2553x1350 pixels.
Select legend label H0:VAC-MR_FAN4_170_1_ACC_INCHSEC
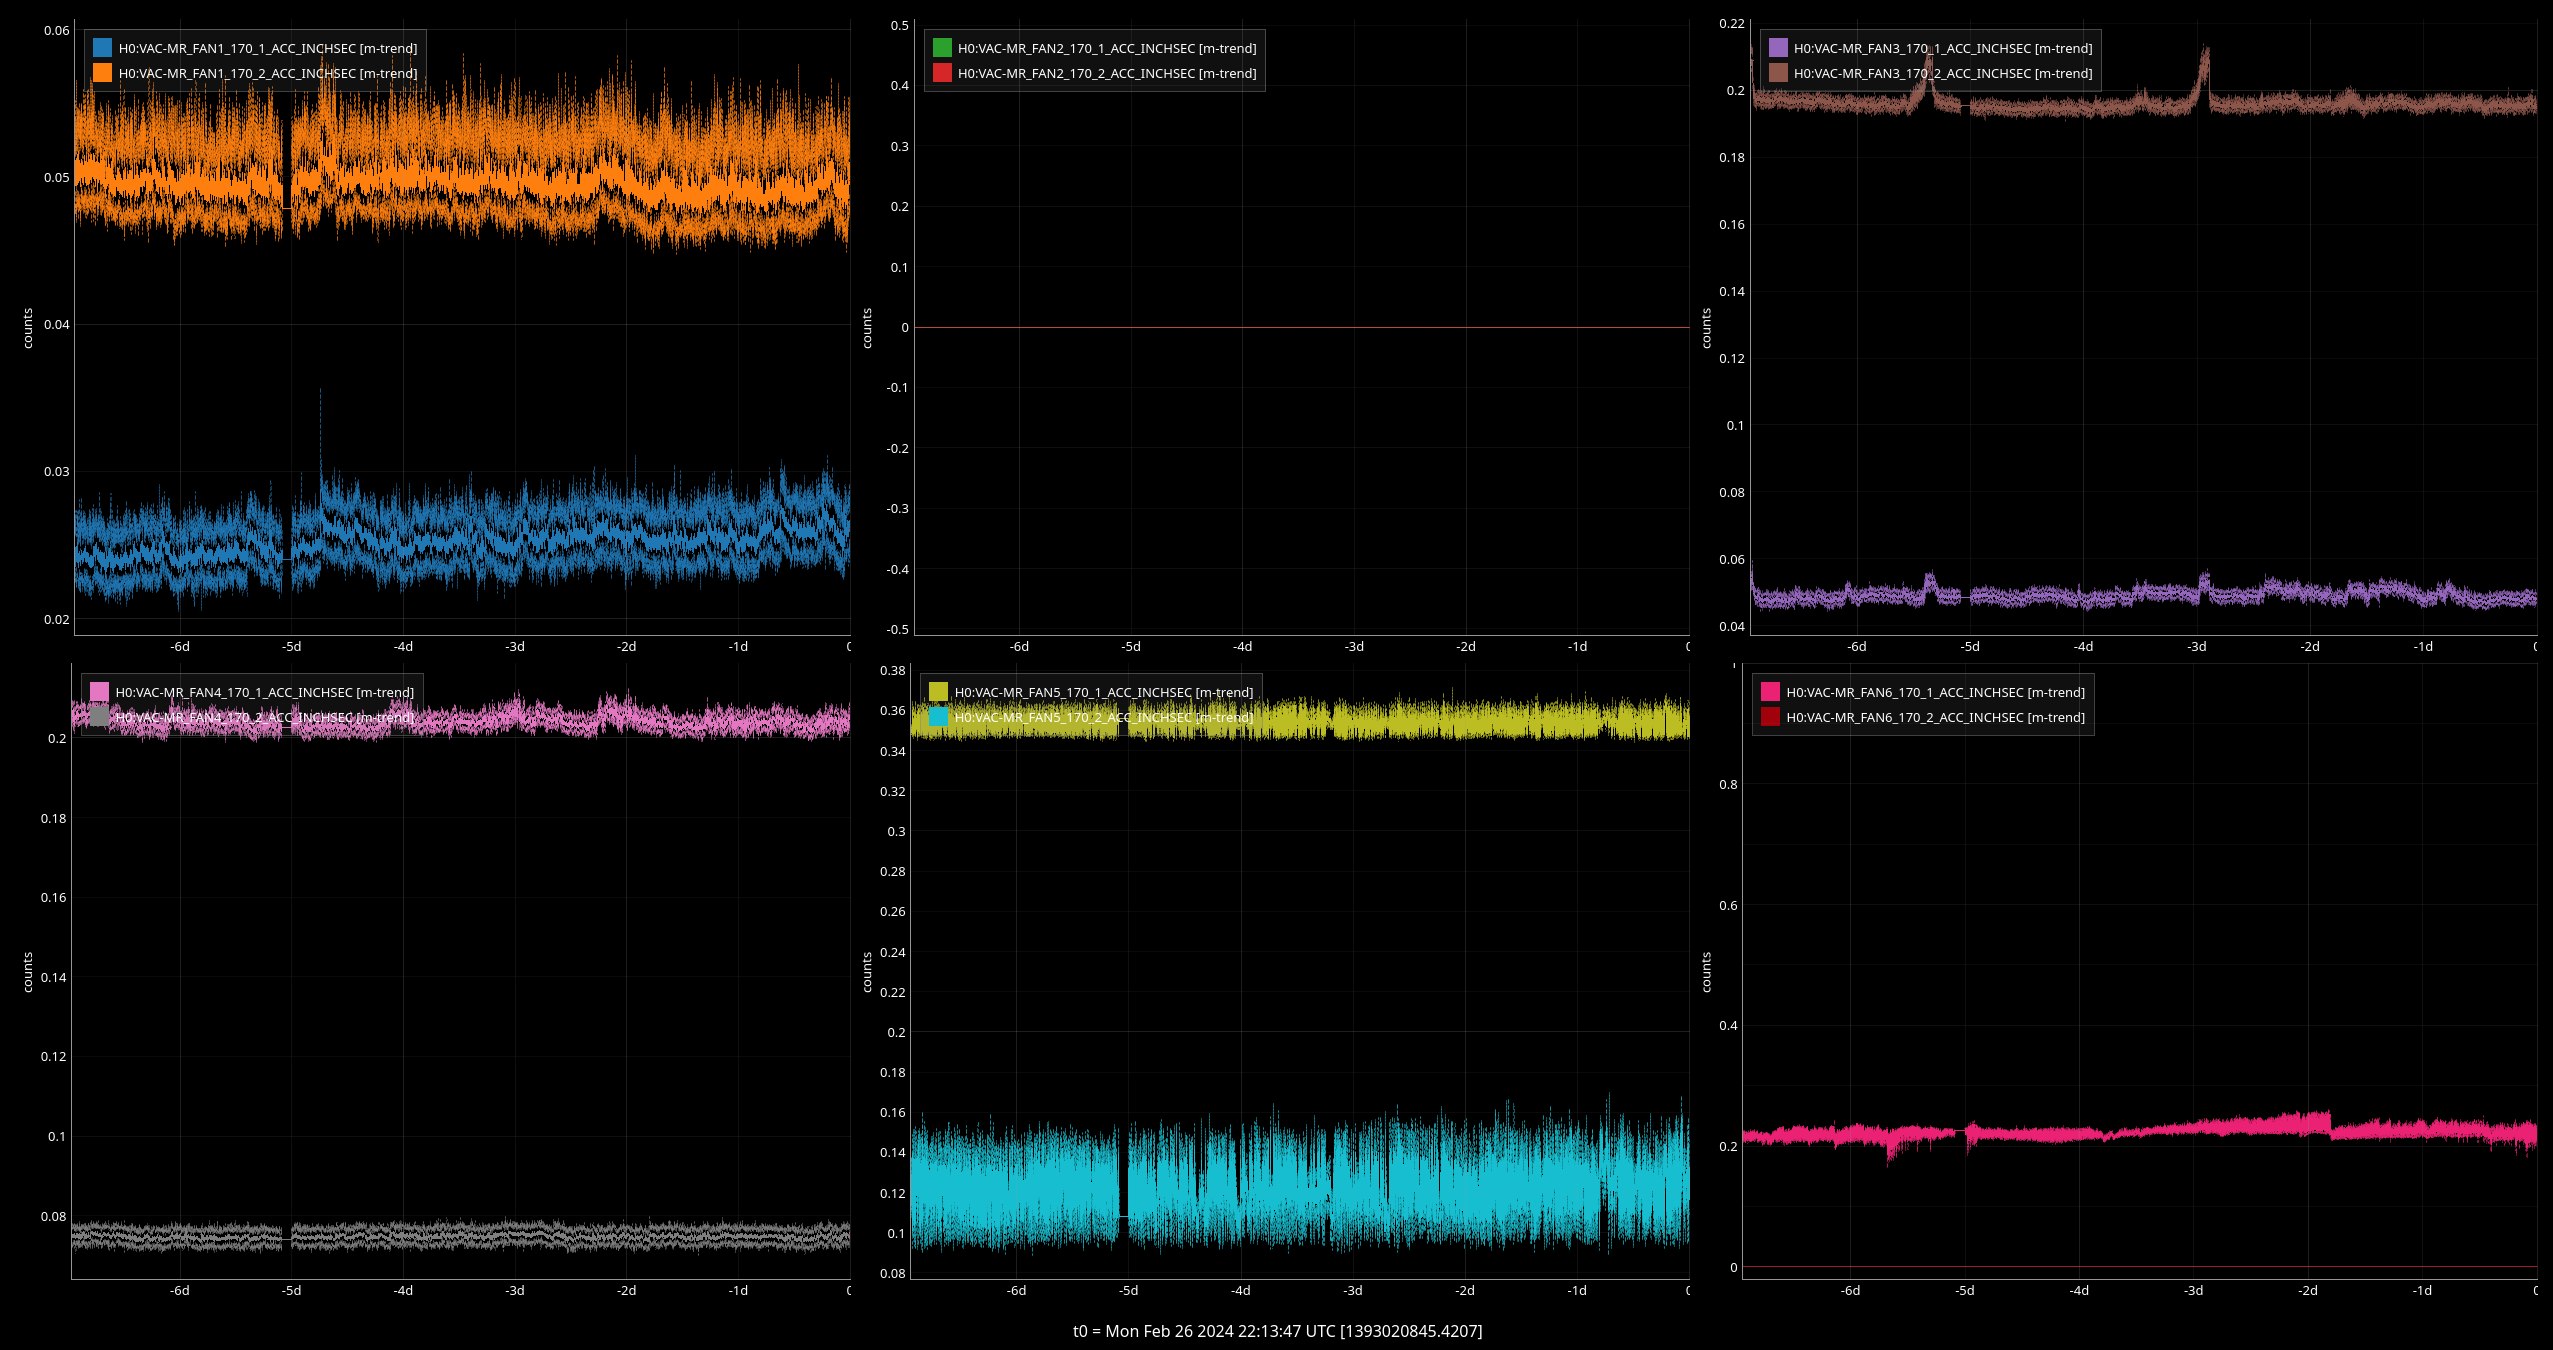click(x=265, y=692)
